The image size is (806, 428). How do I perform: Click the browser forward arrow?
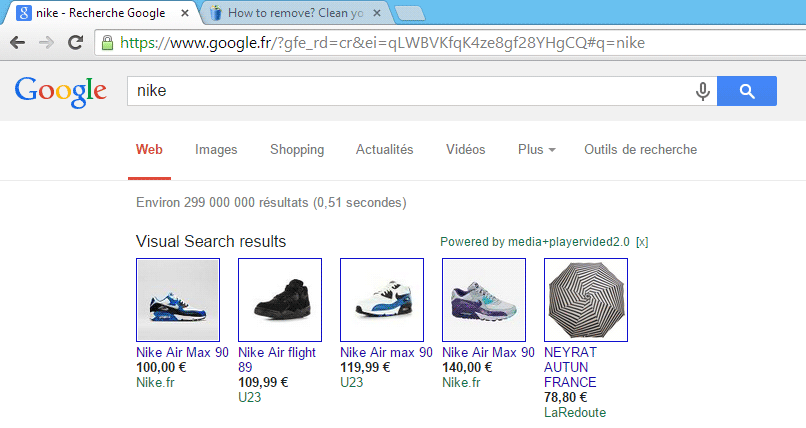(46, 43)
